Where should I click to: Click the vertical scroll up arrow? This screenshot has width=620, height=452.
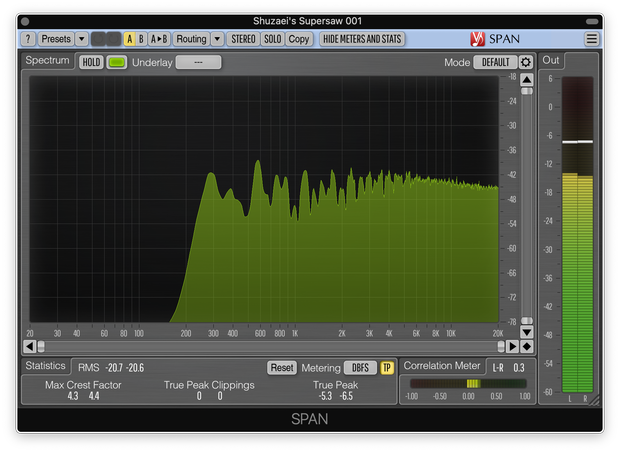click(526, 79)
